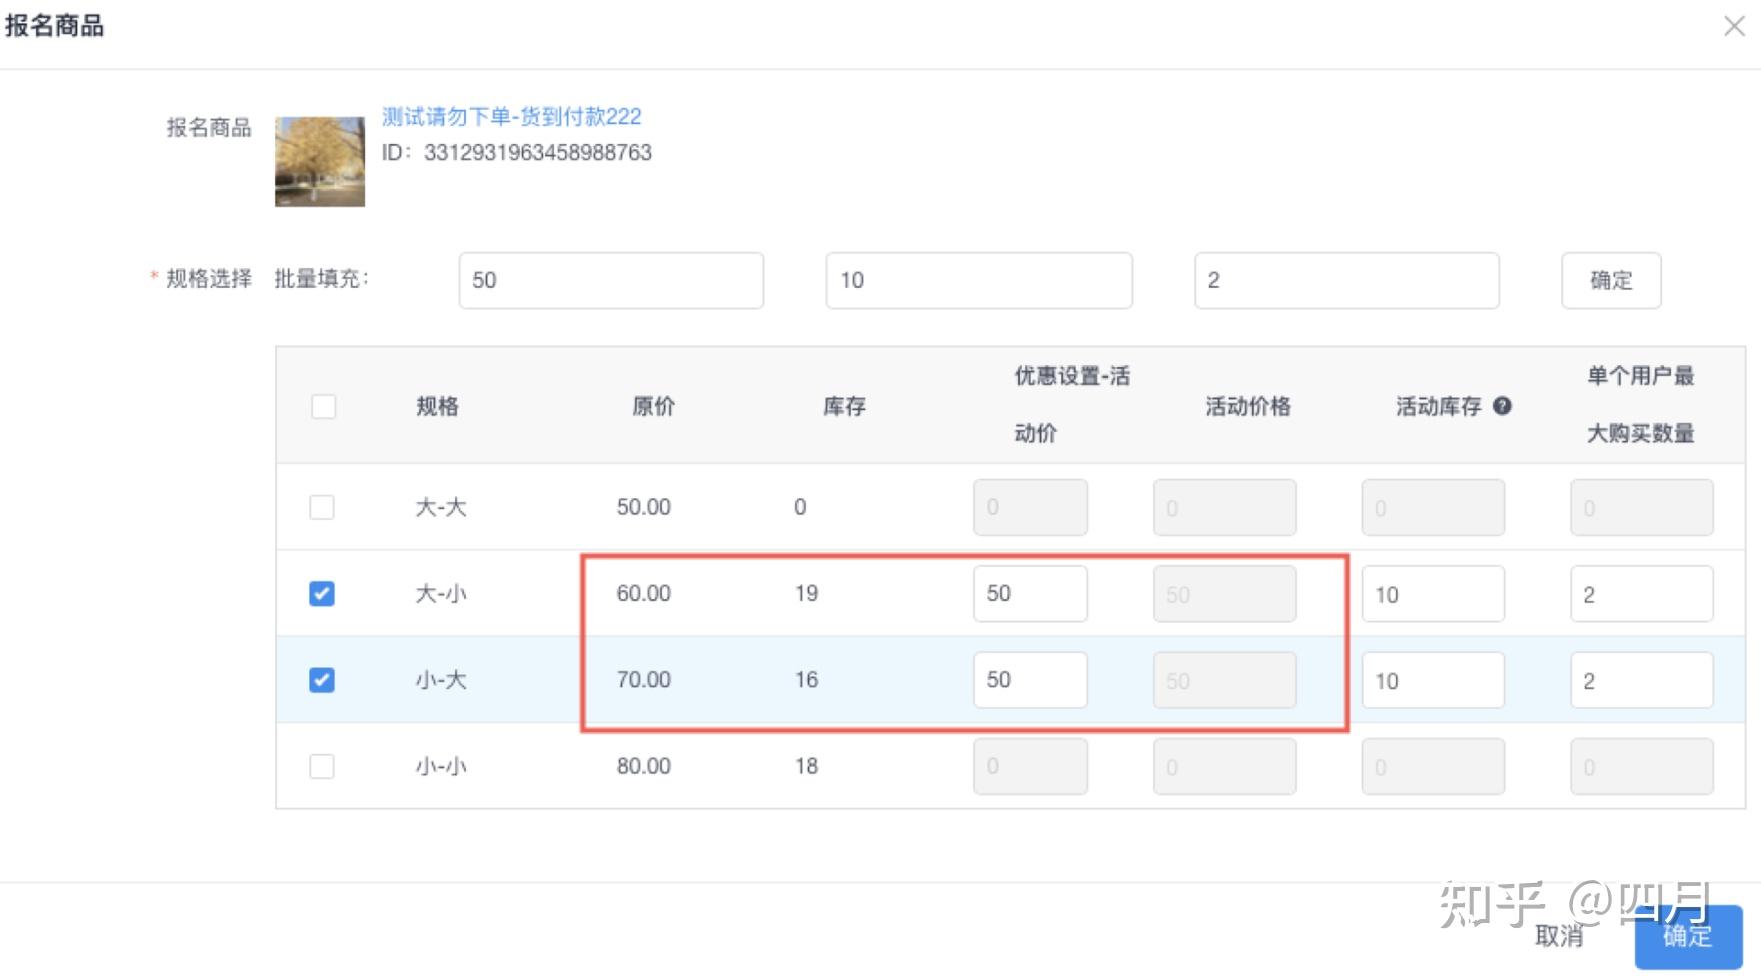This screenshot has width=1761, height=976.
Task: Click disabled purchase limit field in 大-大 row
Action: point(1642,507)
